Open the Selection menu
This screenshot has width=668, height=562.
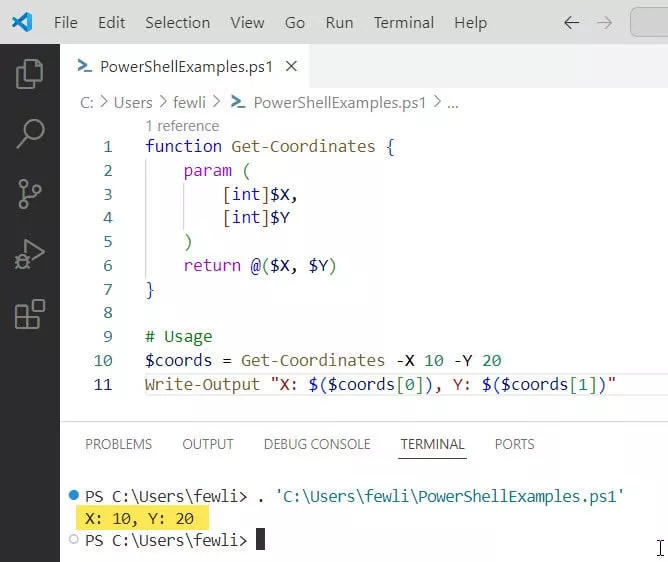(x=178, y=22)
